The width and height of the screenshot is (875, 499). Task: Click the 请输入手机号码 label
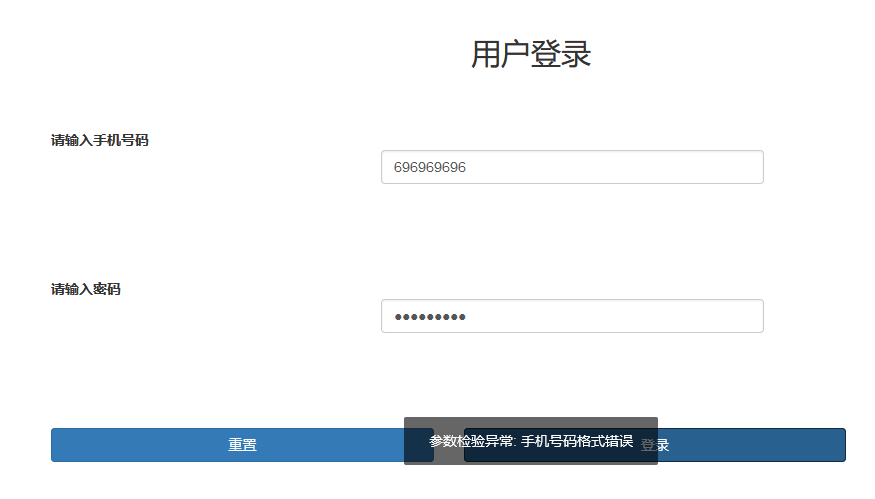tap(100, 140)
